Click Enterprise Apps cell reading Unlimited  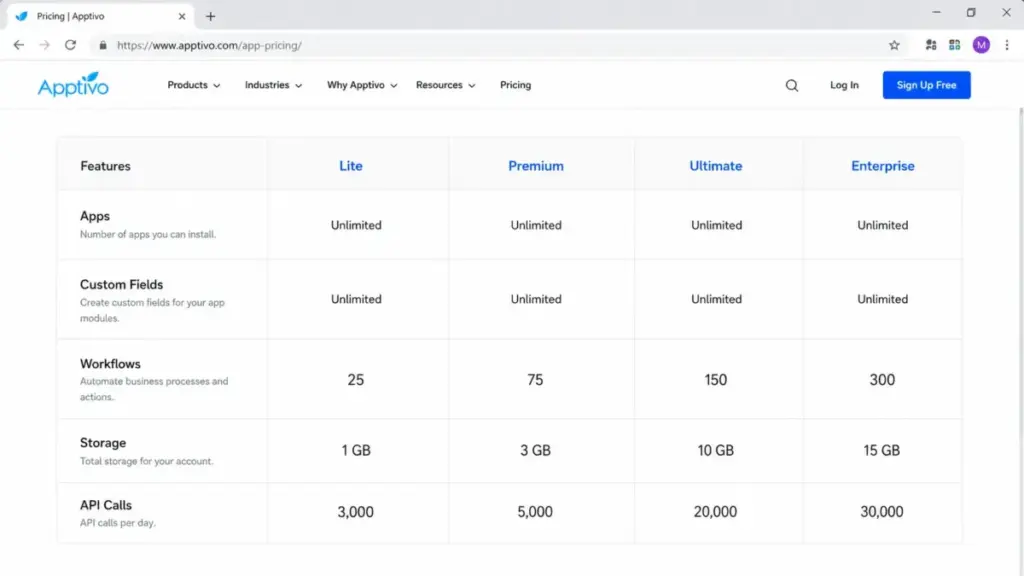882,225
